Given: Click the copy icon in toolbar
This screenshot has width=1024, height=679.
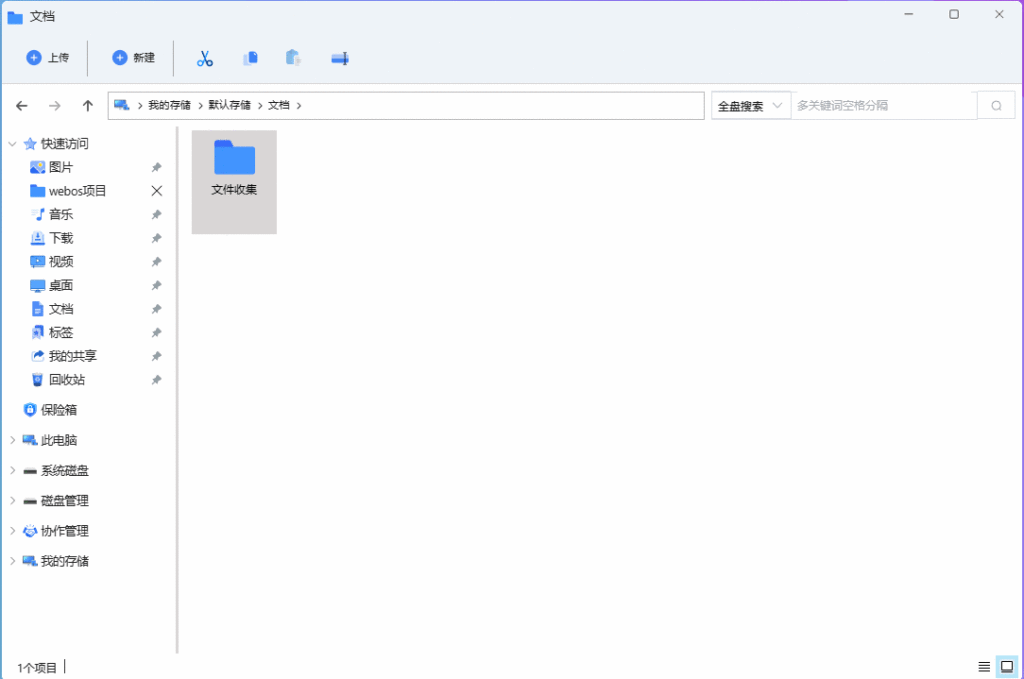Looking at the screenshot, I should tap(250, 59).
